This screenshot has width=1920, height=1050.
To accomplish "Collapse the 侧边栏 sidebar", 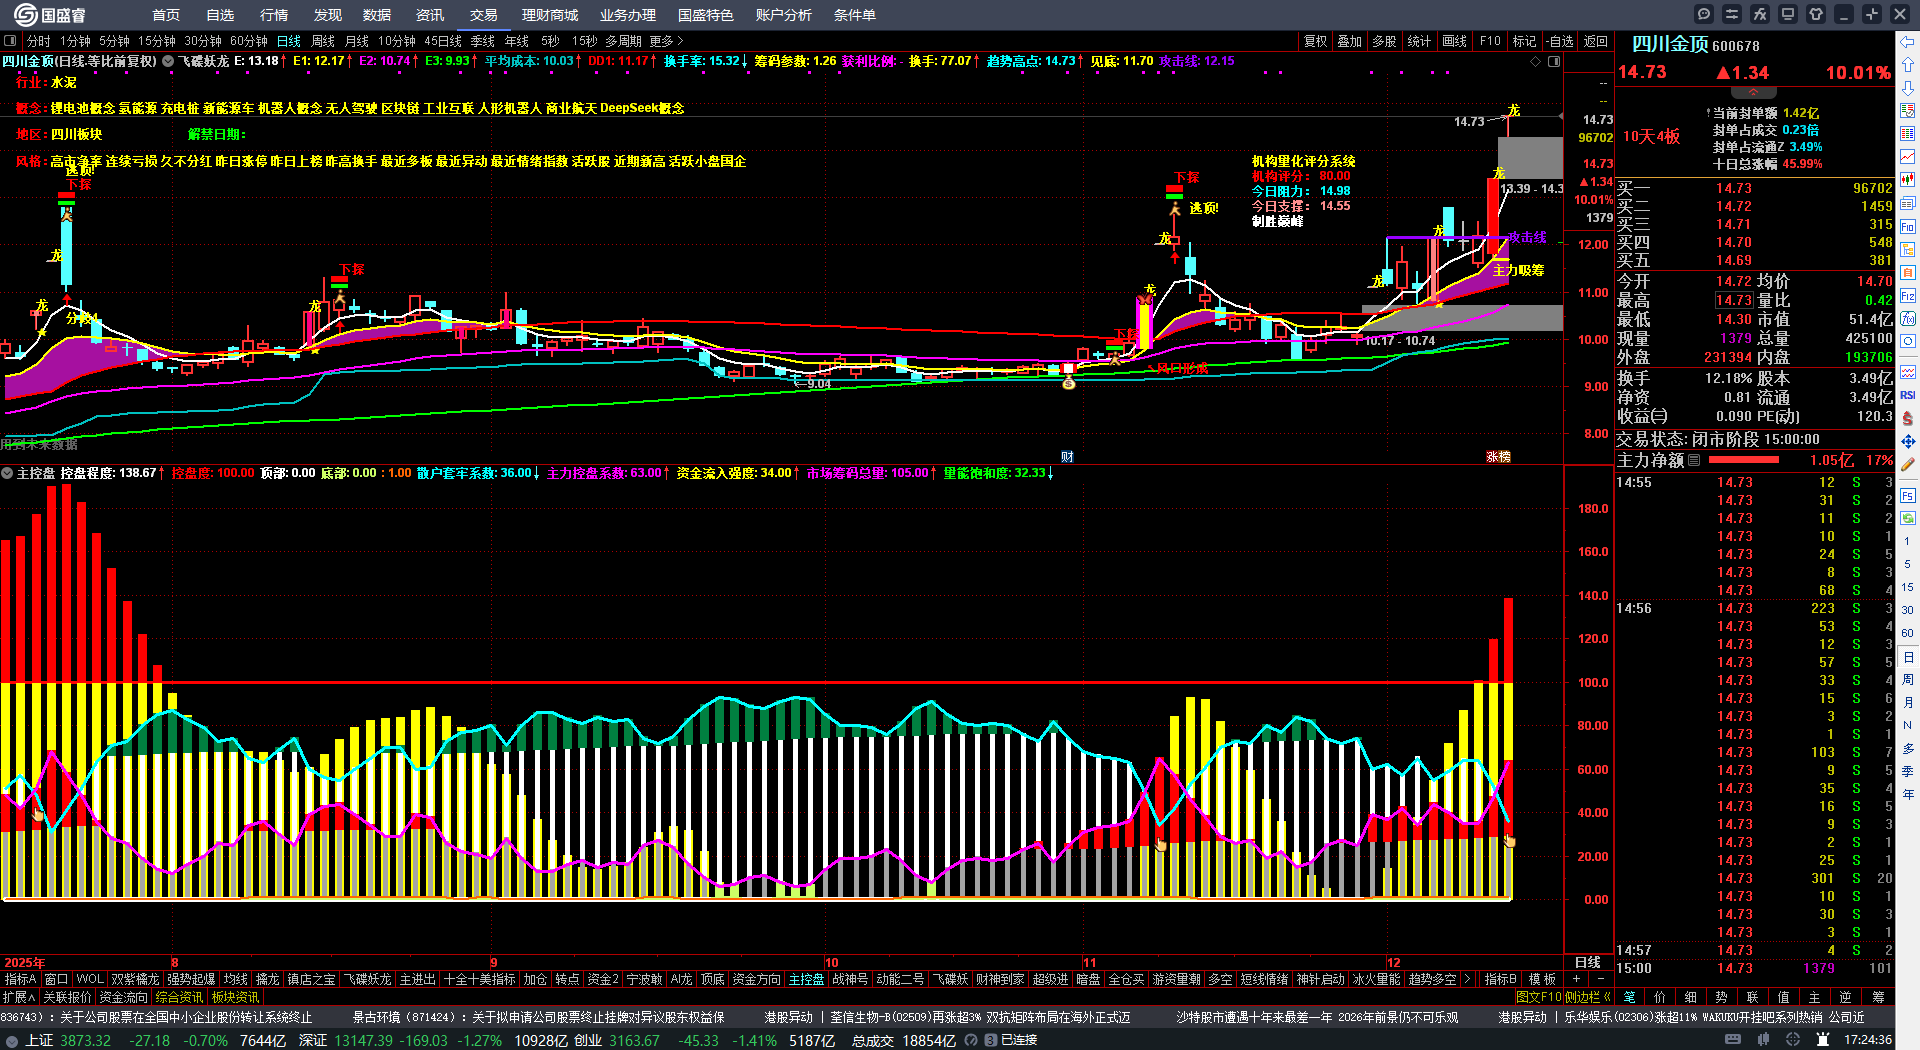I will (1588, 997).
